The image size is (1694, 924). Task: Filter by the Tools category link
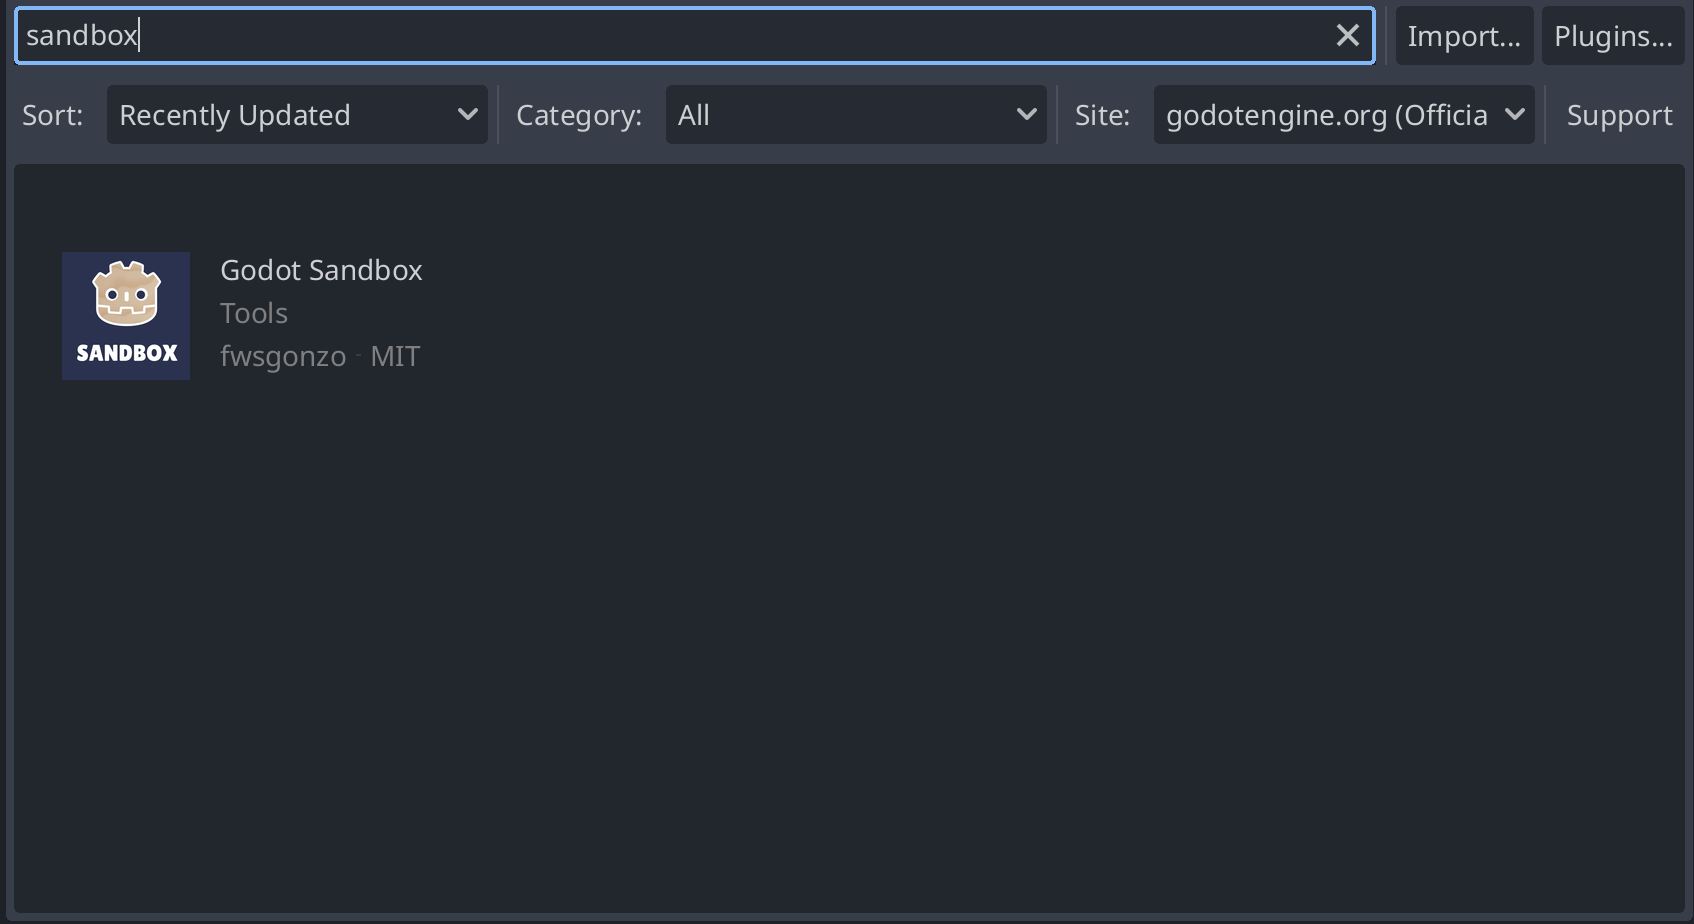(x=254, y=313)
